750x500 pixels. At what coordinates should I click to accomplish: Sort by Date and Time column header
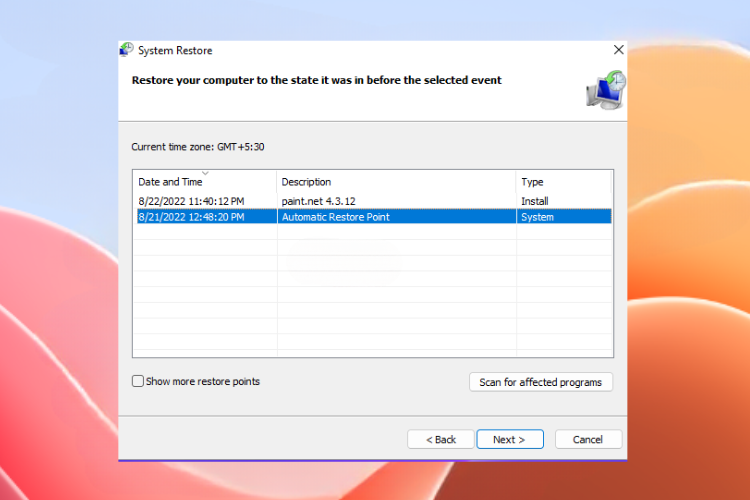point(205,182)
